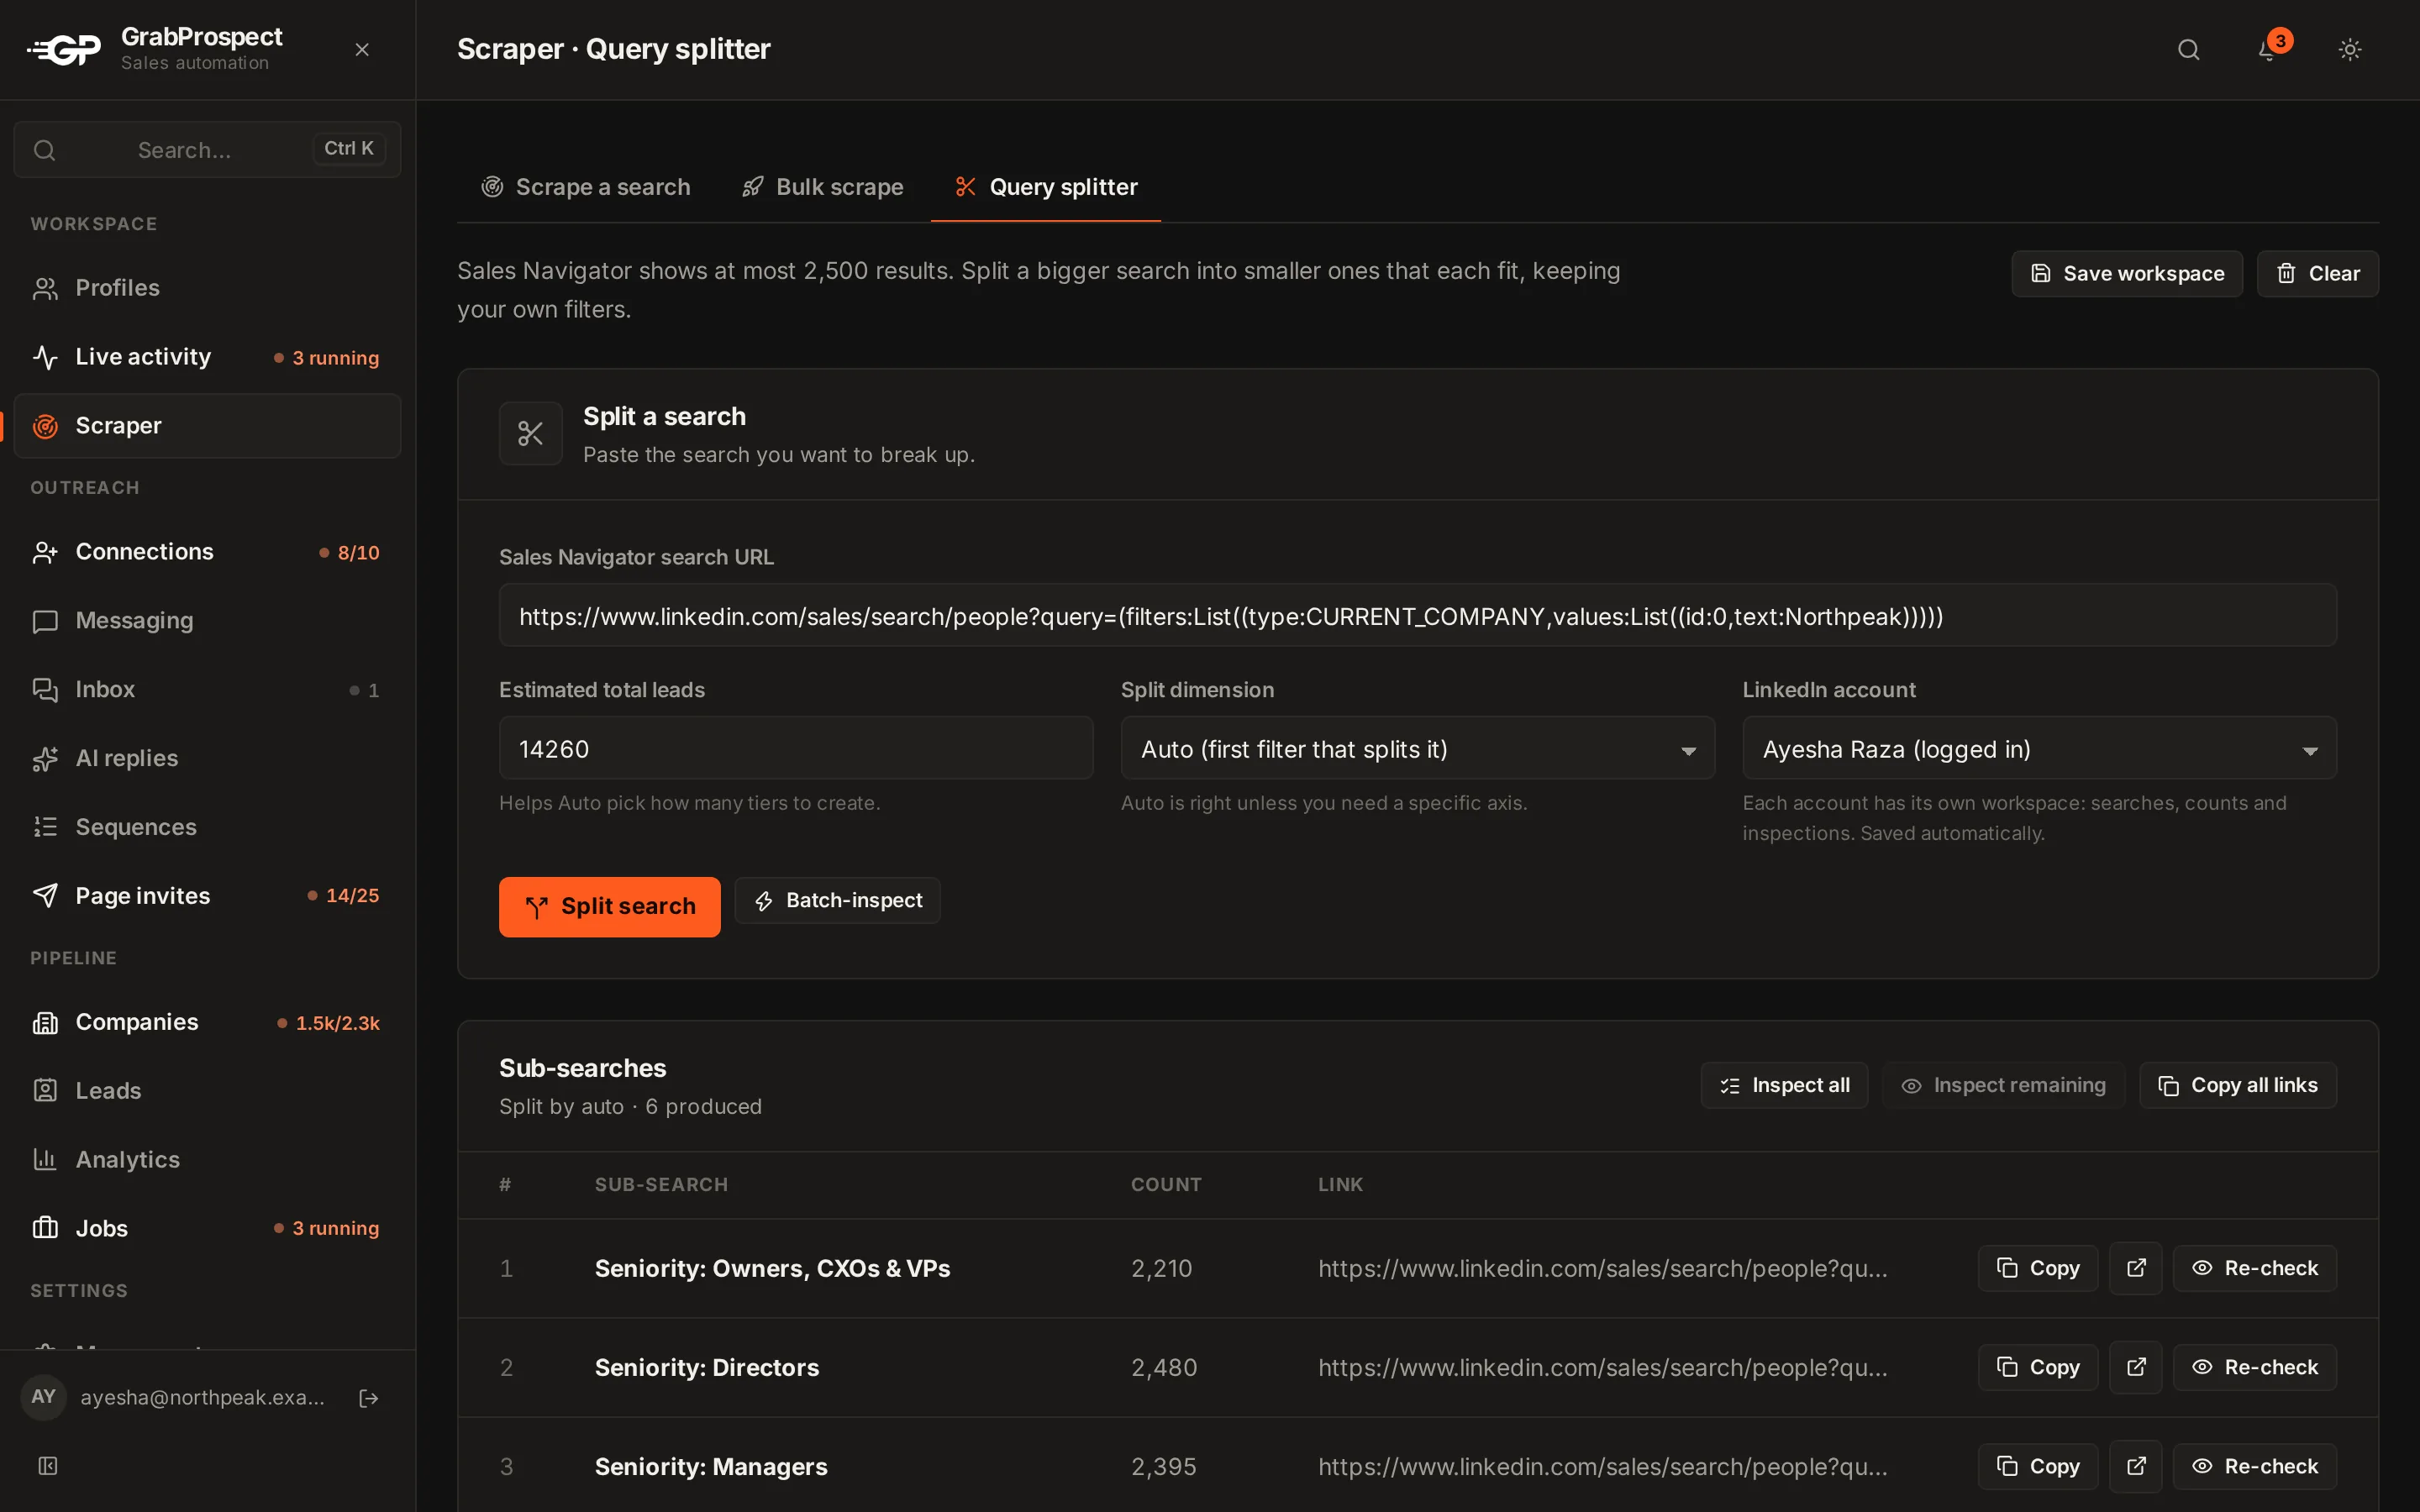The width and height of the screenshot is (2420, 1512).
Task: Click Save workspace button
Action: point(2127,274)
